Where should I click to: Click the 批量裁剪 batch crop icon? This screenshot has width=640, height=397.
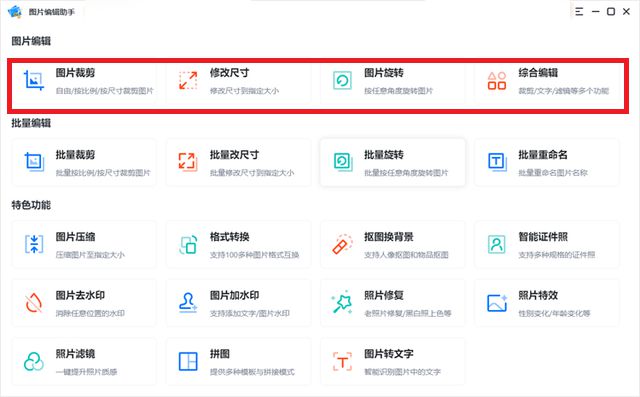[34, 162]
